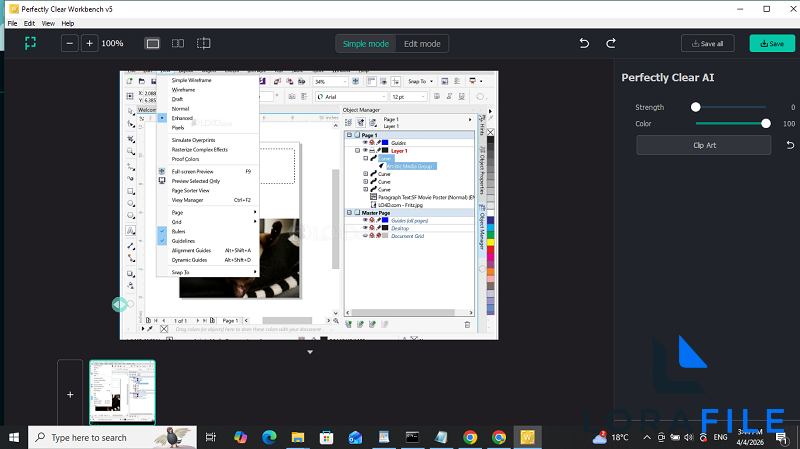
Task: Click the 100% zoom level readout
Action: point(112,43)
